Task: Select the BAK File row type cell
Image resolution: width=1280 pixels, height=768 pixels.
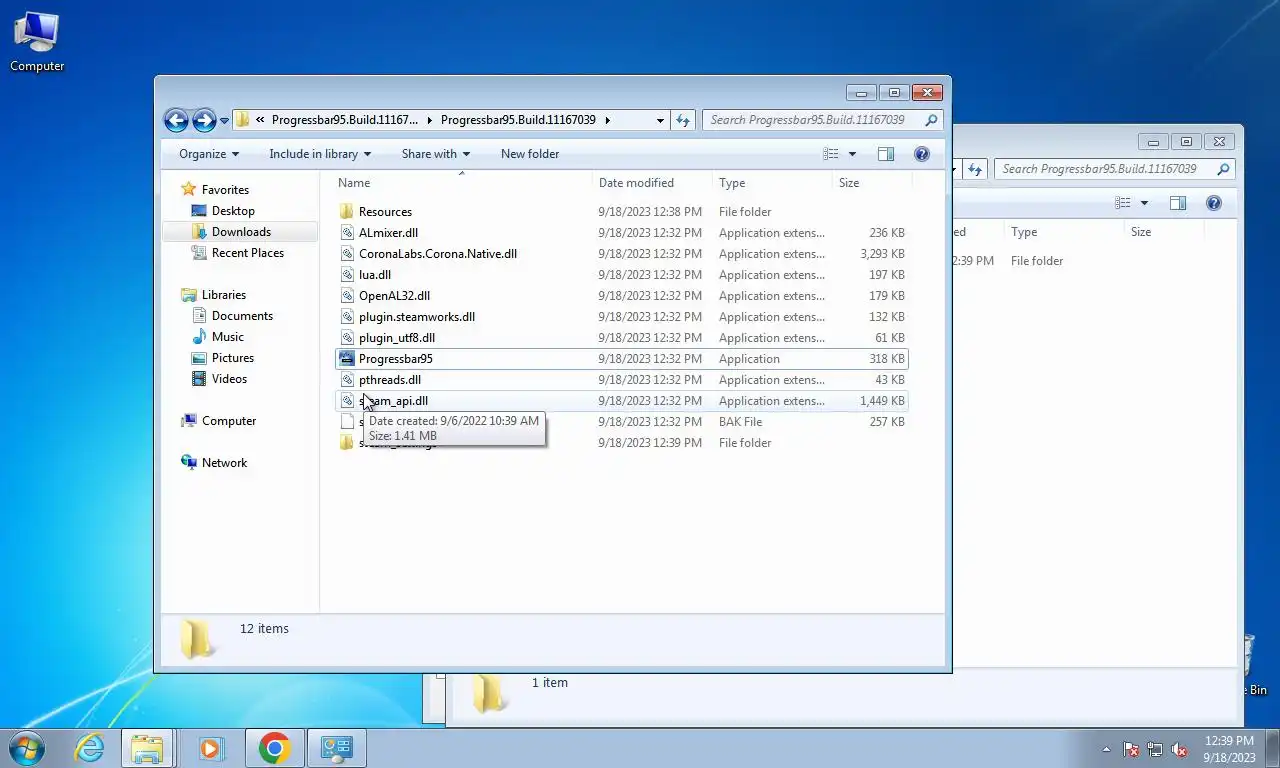Action: point(740,422)
